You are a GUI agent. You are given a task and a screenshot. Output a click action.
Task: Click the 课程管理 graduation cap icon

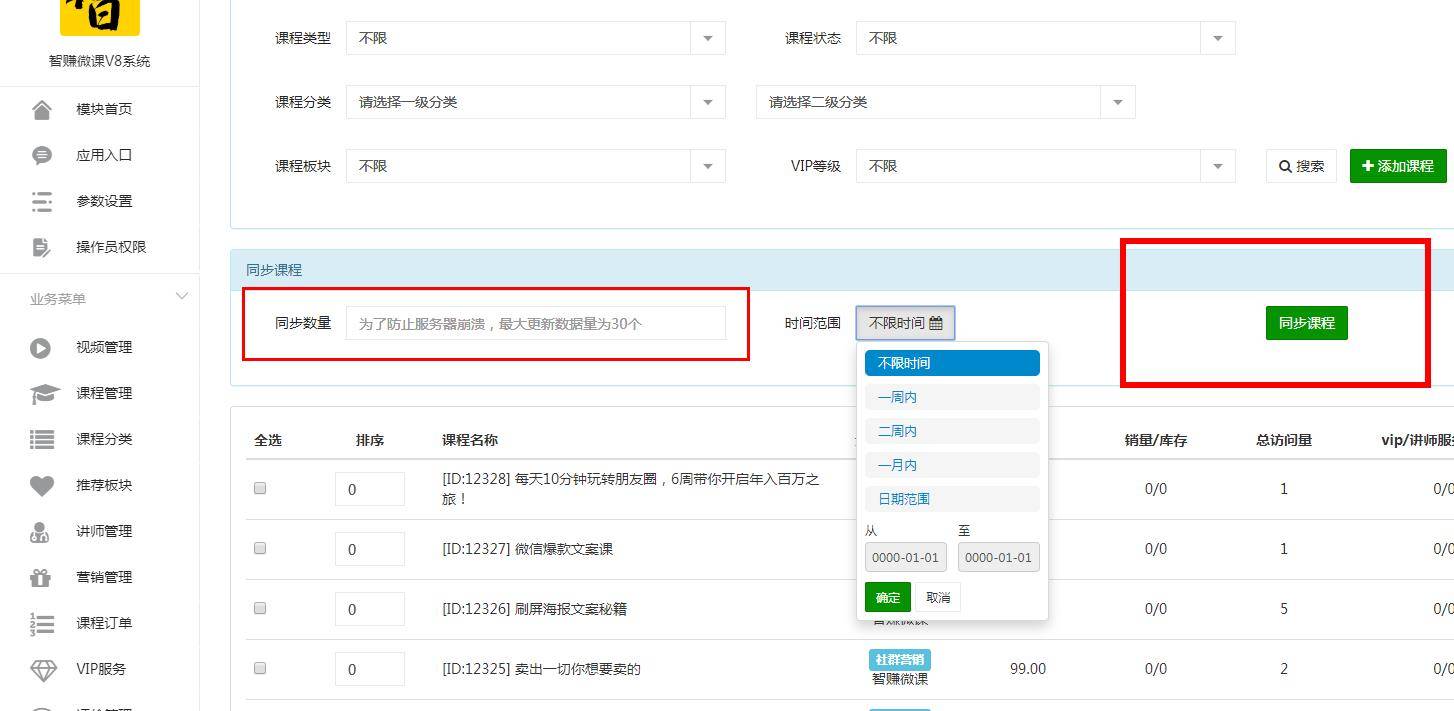point(44,393)
